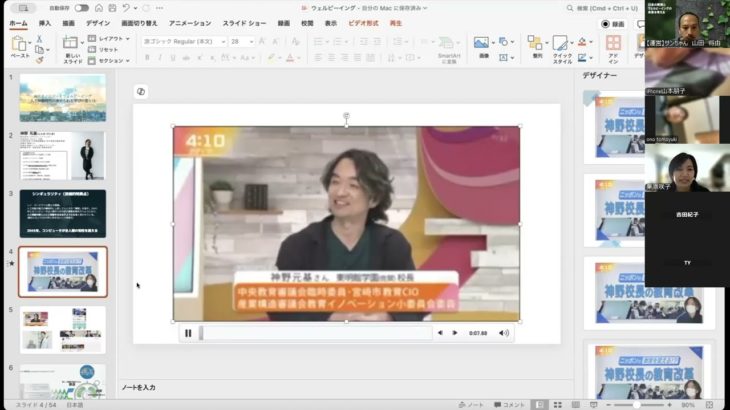
Task: Open the 再生 (Playback) ribbon tab
Action: (396, 23)
